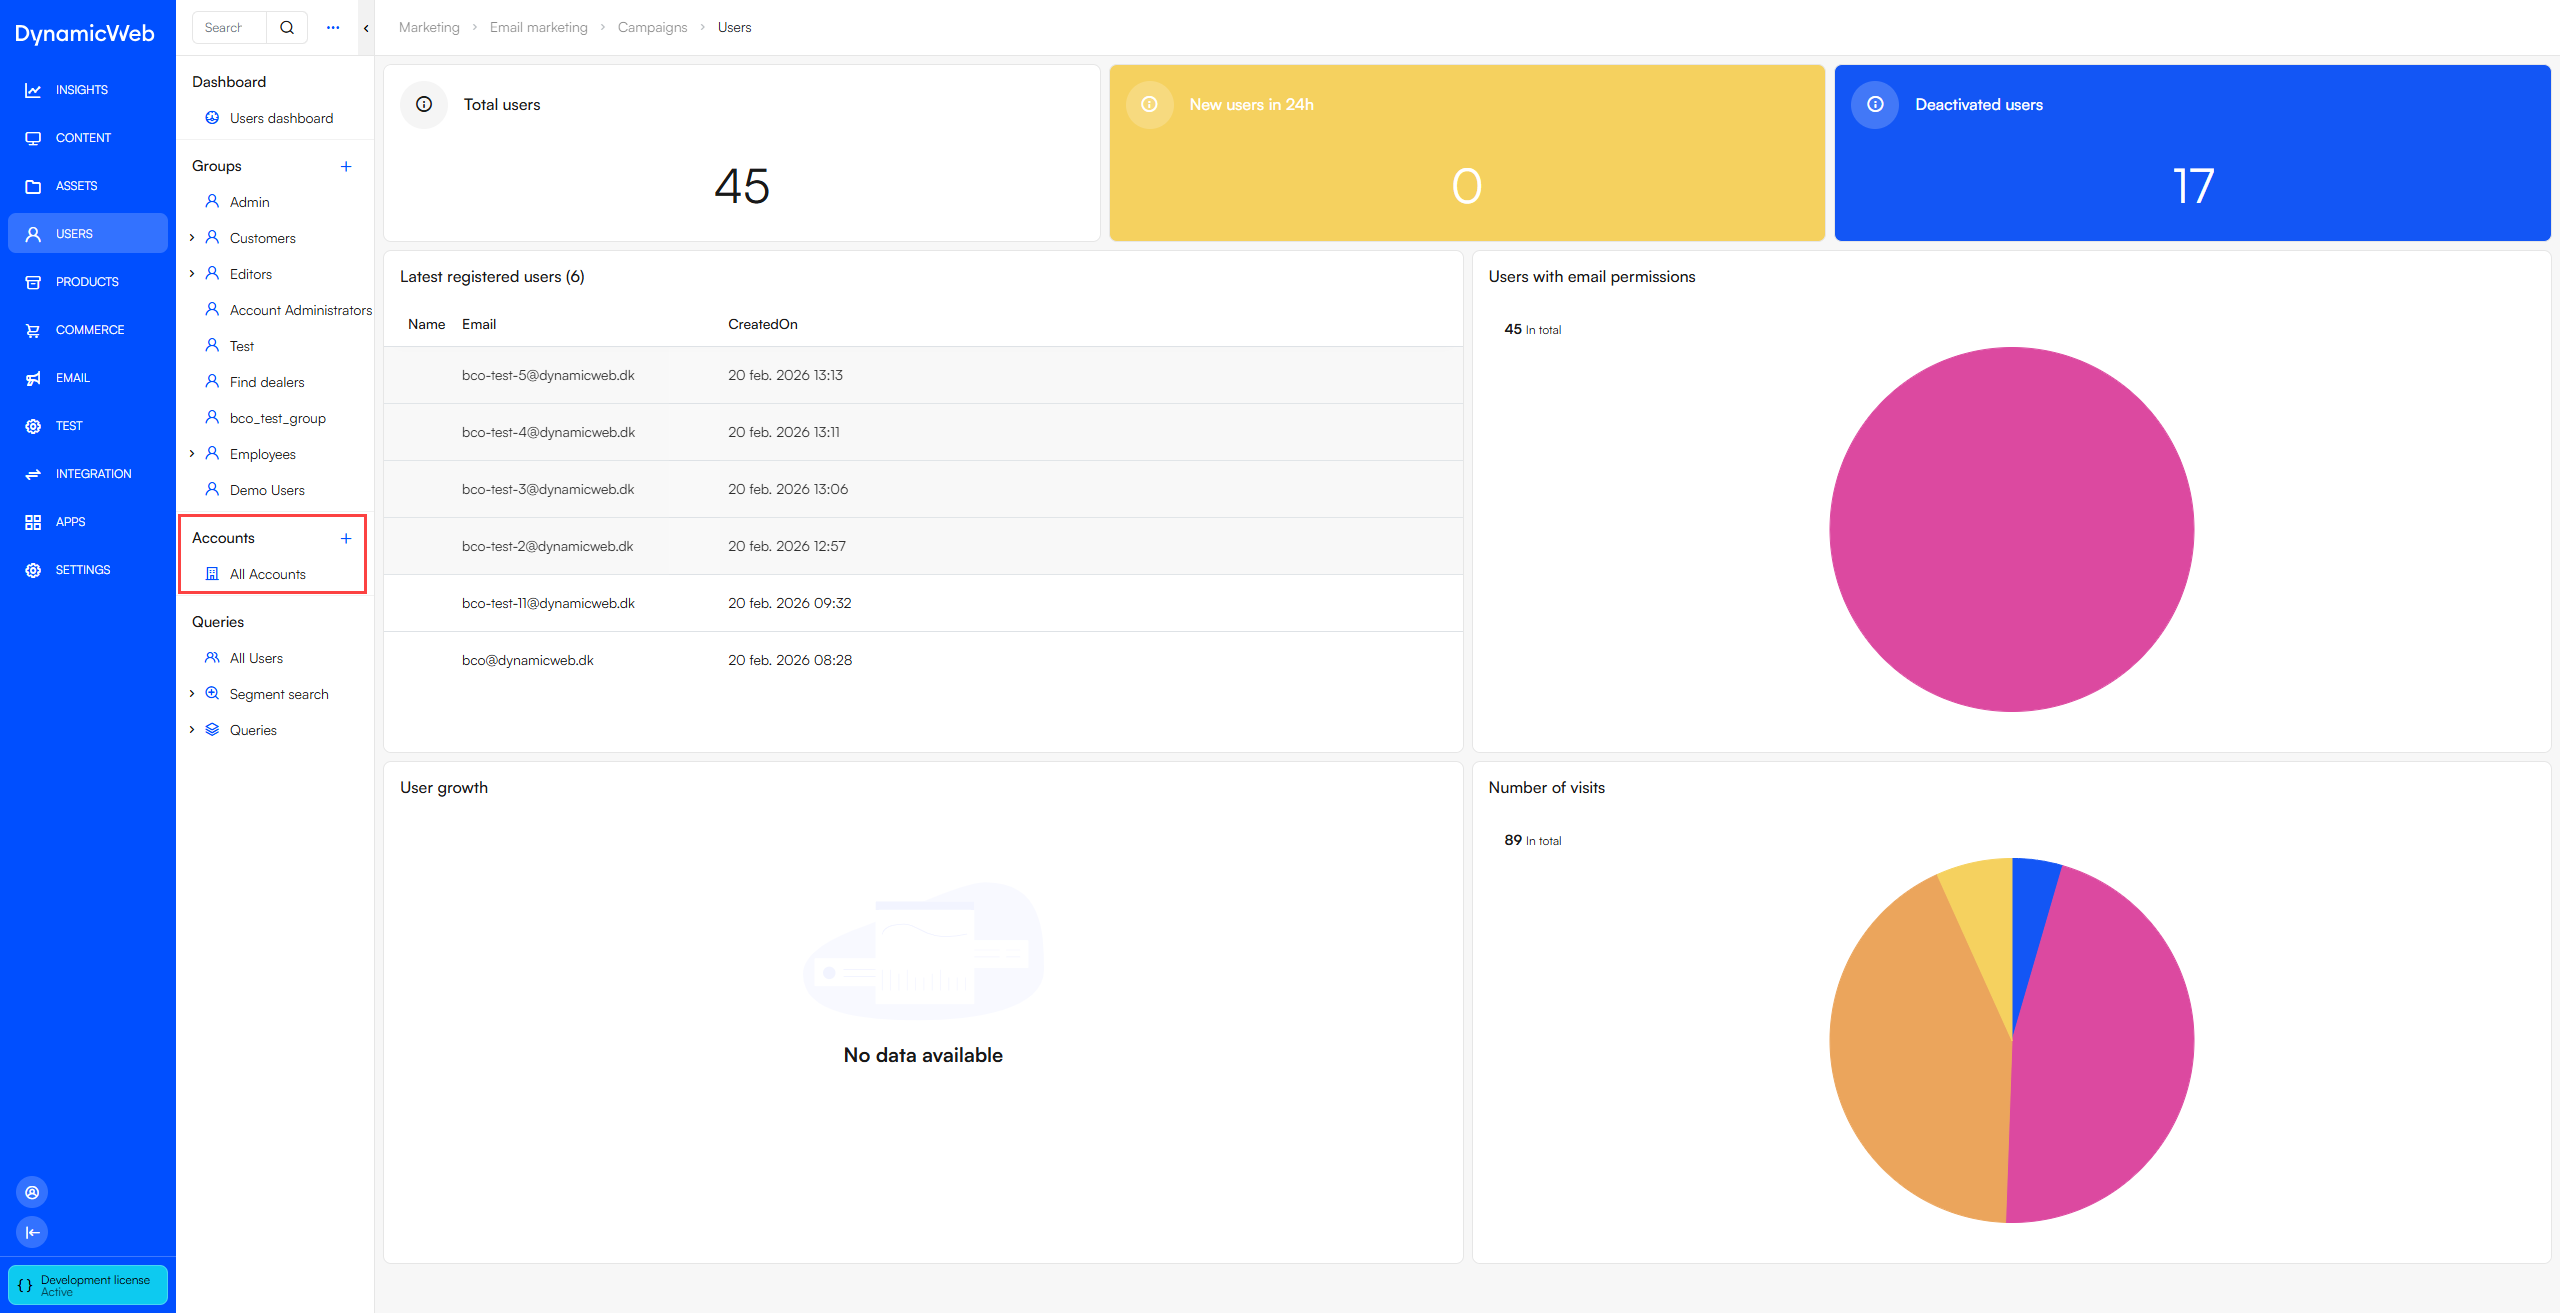This screenshot has width=2560, height=1313.
Task: Collapse the navigation panel with the chevron
Action: [x=365, y=28]
